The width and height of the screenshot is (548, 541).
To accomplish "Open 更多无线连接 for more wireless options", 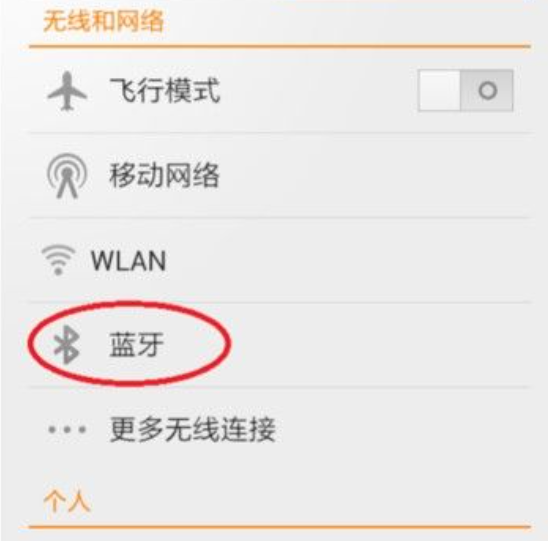I will click(280, 429).
